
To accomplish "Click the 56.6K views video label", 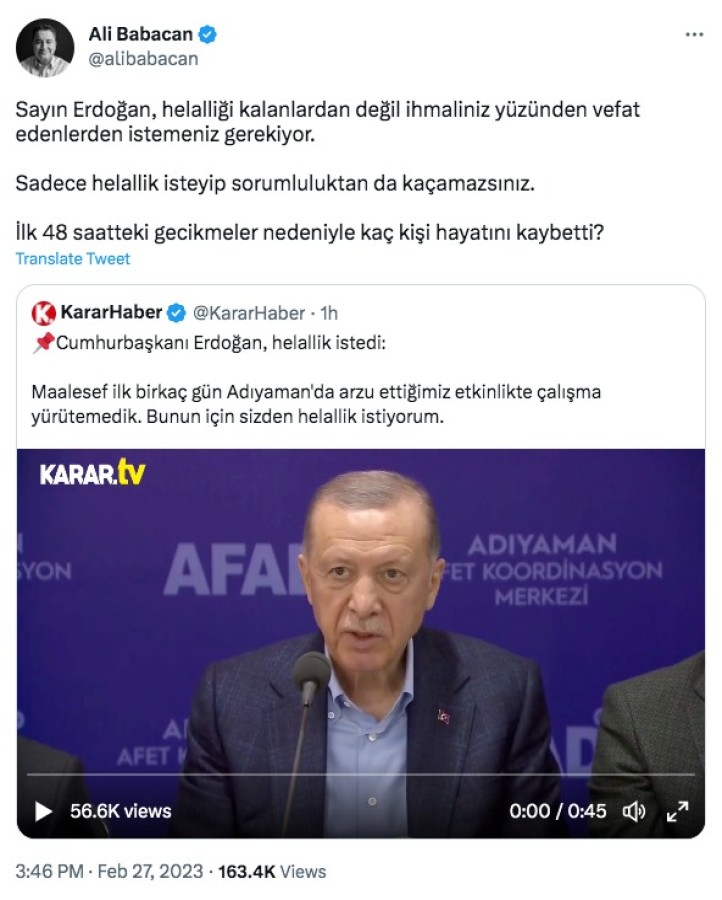I will click(121, 811).
